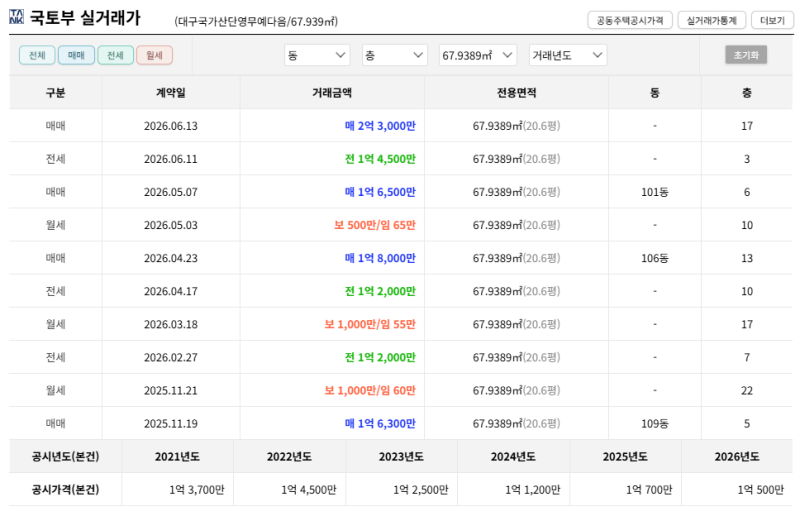Click 공시가격 value 1억 2,500만
800x516 pixels.
click(x=420, y=490)
